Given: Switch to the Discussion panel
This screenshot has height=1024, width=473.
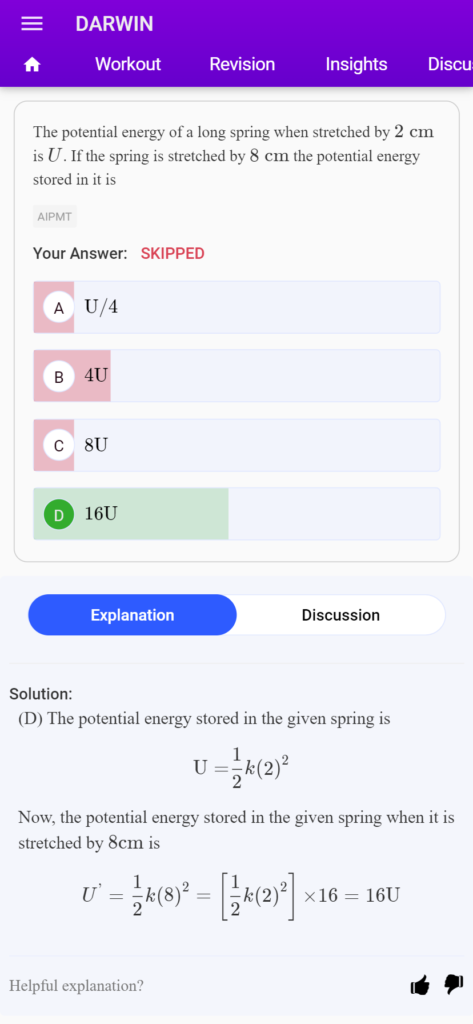Looking at the screenshot, I should tap(340, 615).
